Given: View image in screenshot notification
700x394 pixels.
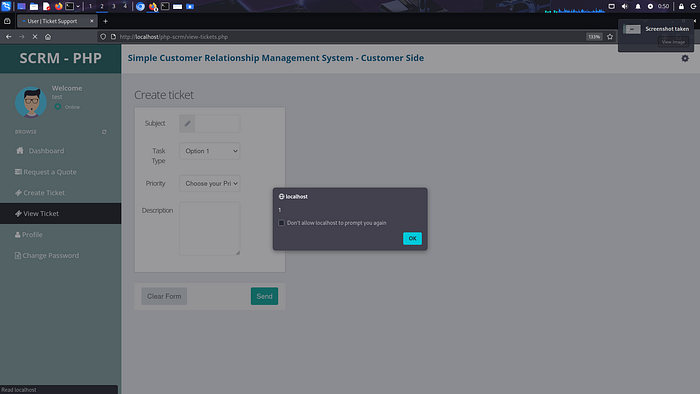Looking at the screenshot, I should pos(673,42).
